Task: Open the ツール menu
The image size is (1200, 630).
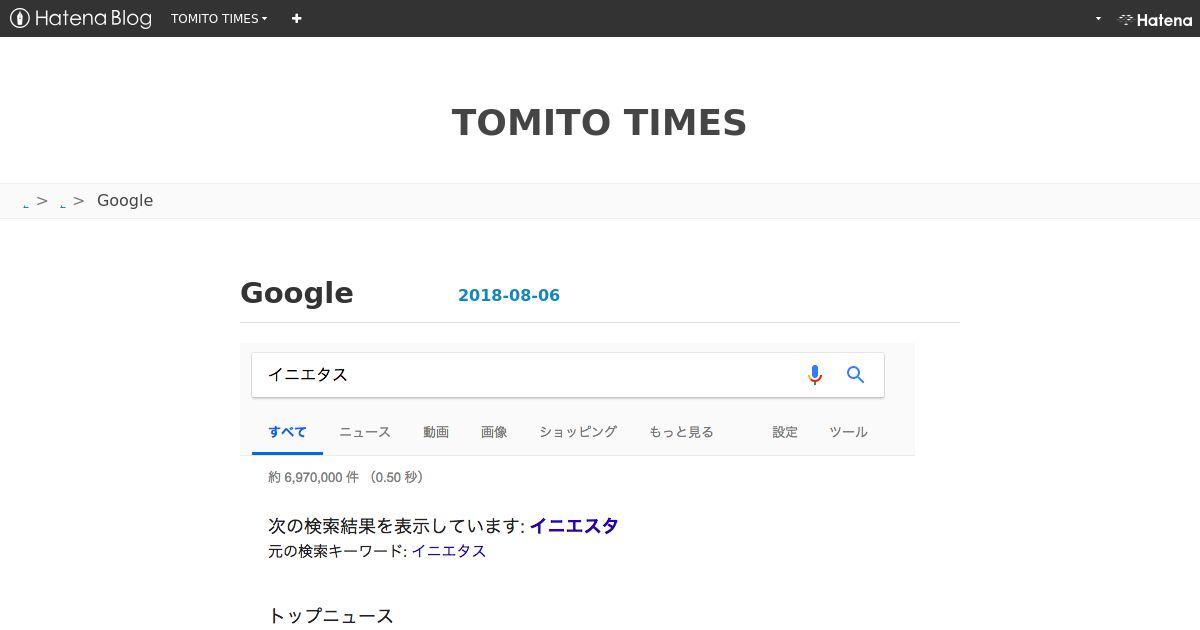Action: tap(848, 432)
